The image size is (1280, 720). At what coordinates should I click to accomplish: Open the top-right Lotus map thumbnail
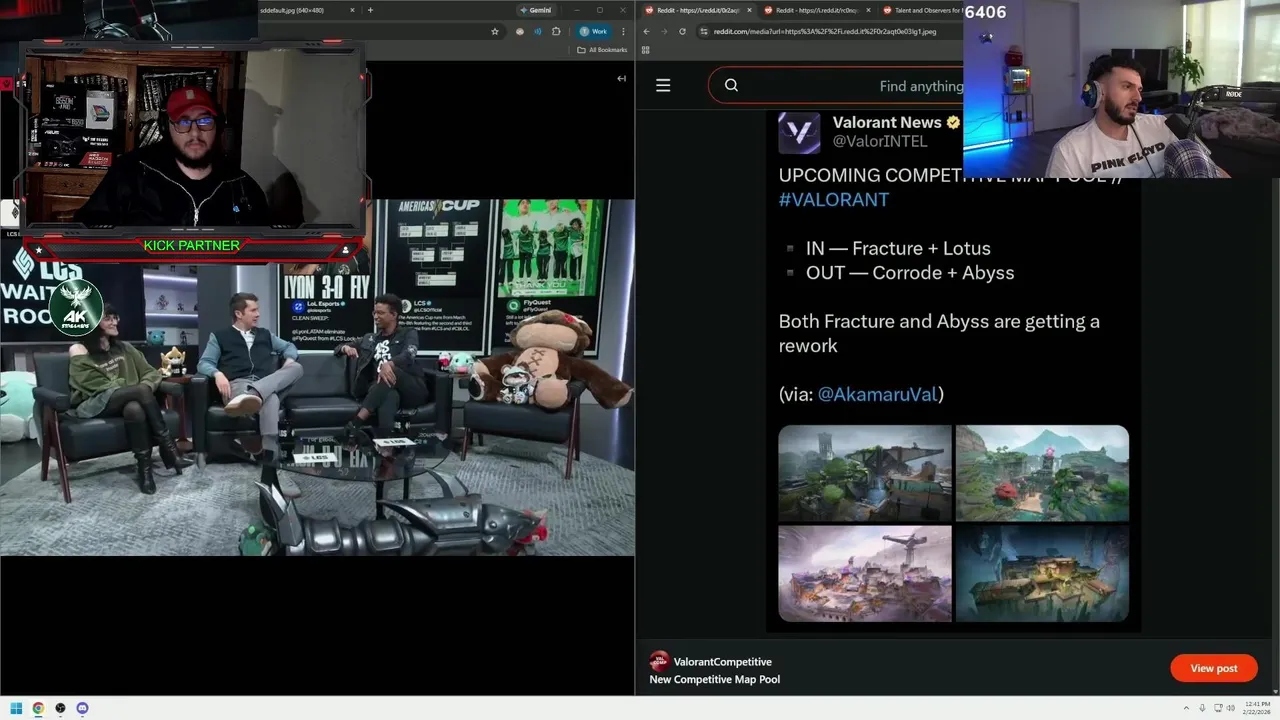pos(1042,473)
